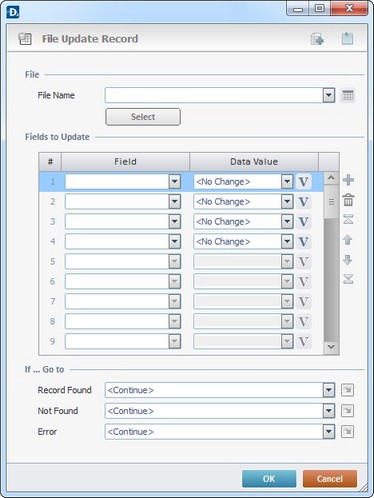Click the V variable button in row 9
The image size is (374, 498).
pyautogui.click(x=303, y=342)
